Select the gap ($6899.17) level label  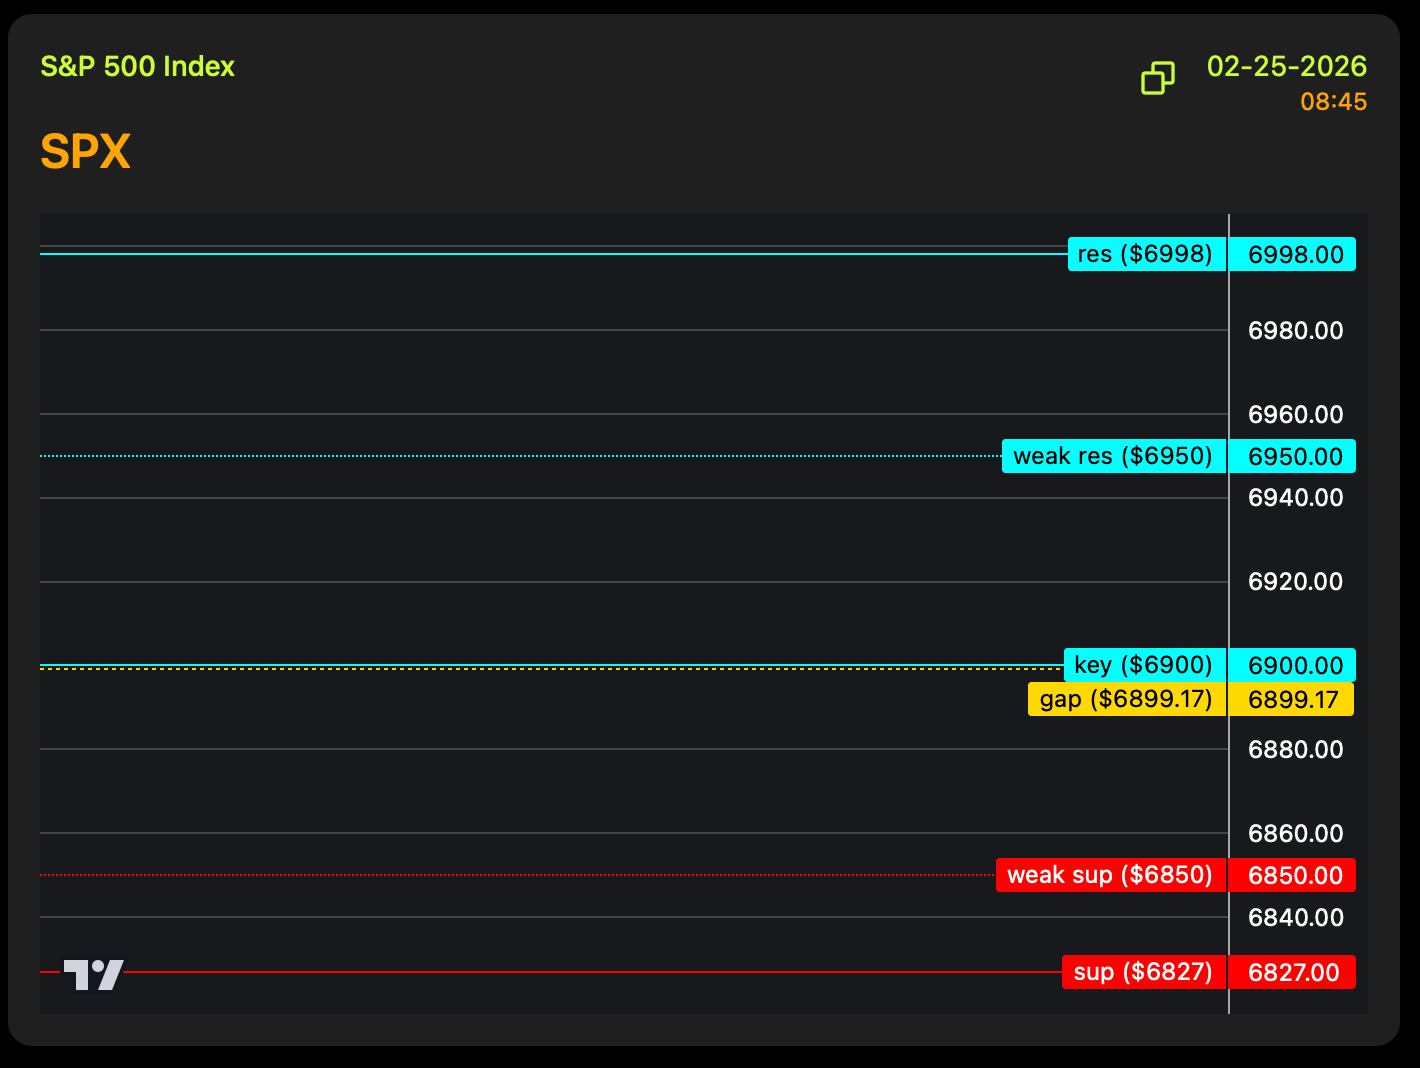[1126, 699]
